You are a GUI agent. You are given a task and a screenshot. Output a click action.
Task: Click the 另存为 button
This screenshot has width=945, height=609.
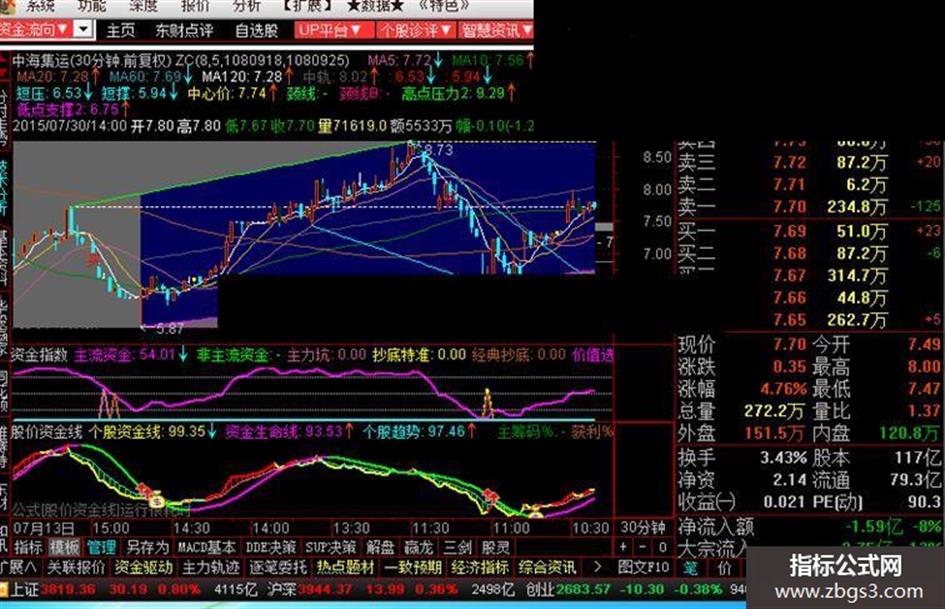click(x=148, y=547)
